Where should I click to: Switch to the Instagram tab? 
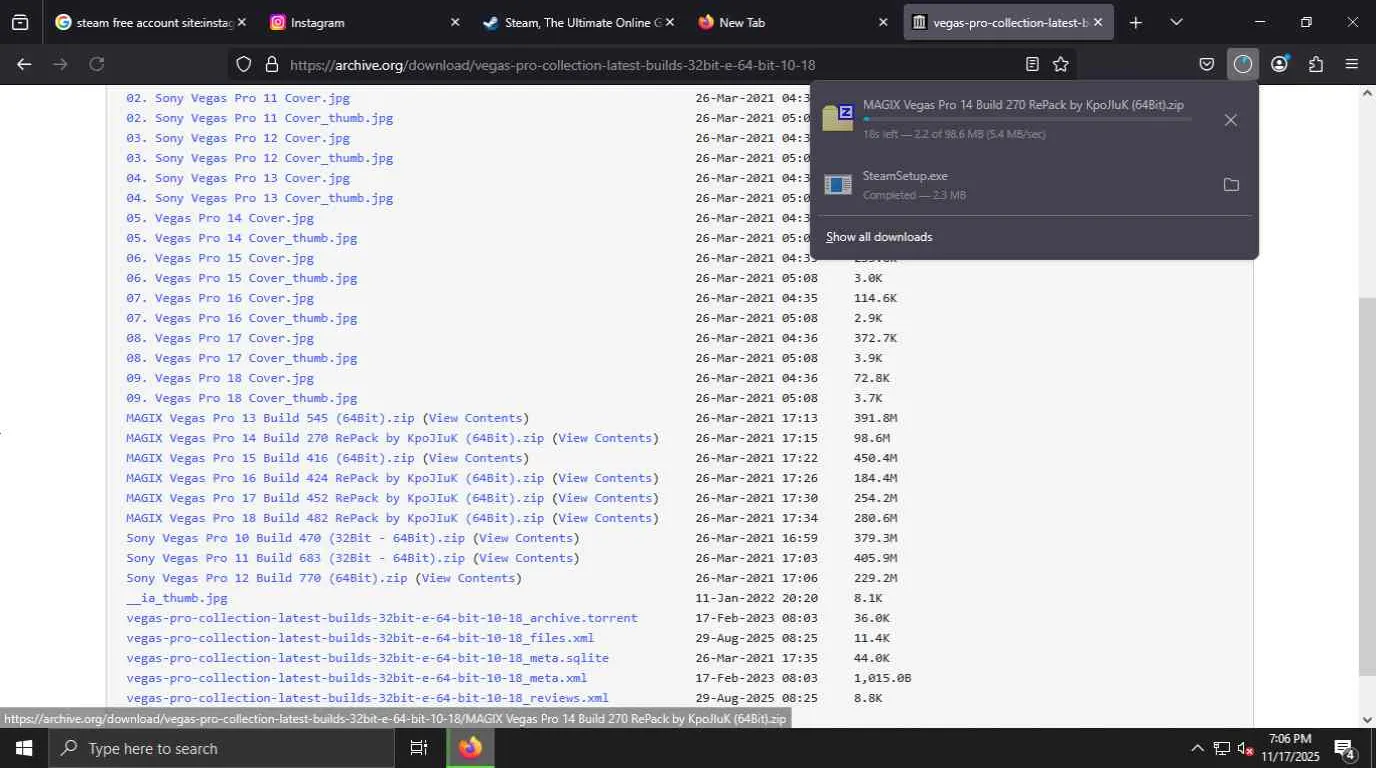(365, 22)
